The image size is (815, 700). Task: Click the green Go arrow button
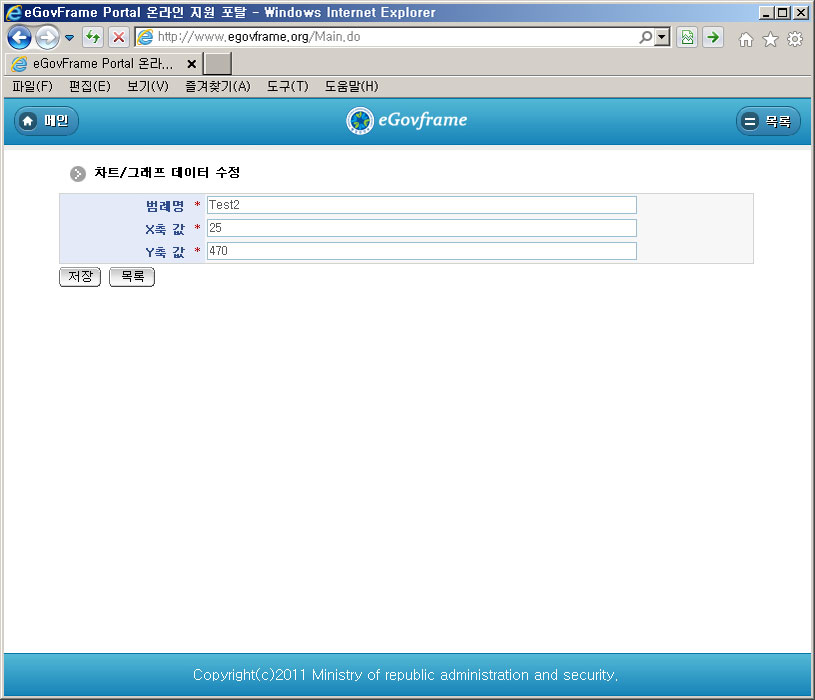[713, 38]
